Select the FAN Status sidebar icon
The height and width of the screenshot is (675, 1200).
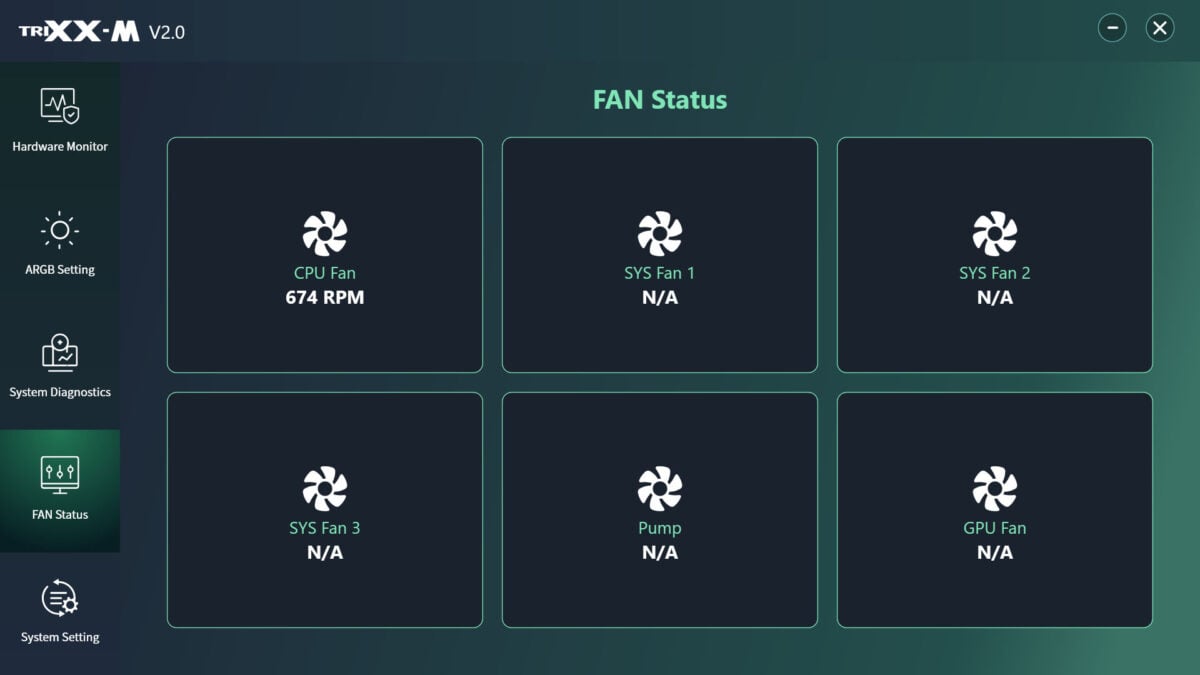click(60, 490)
